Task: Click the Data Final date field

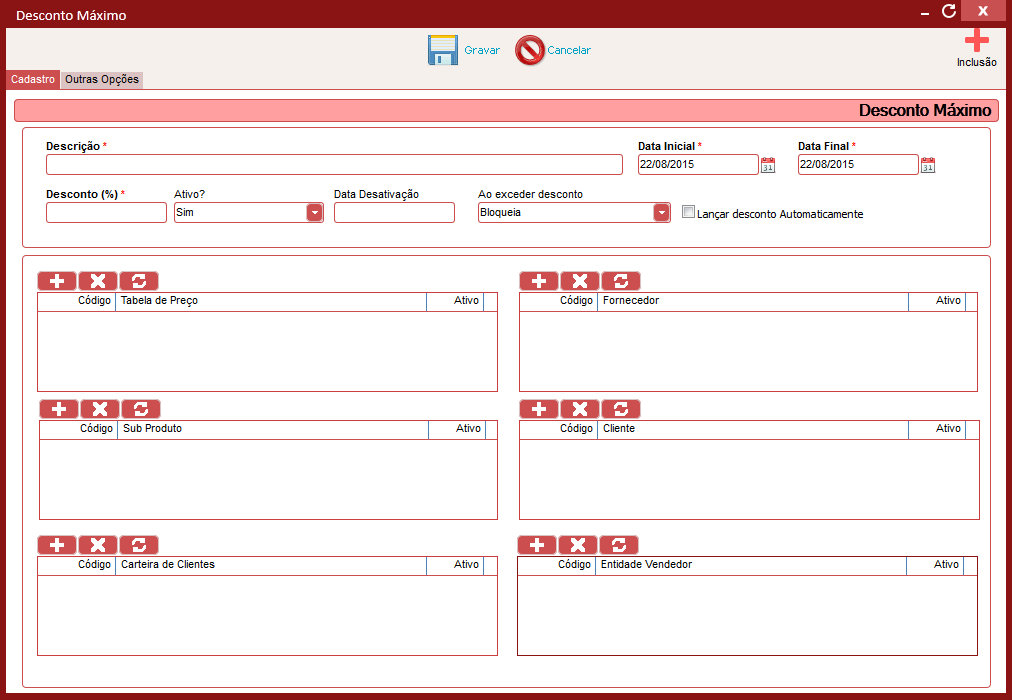Action: pyautogui.click(x=858, y=165)
